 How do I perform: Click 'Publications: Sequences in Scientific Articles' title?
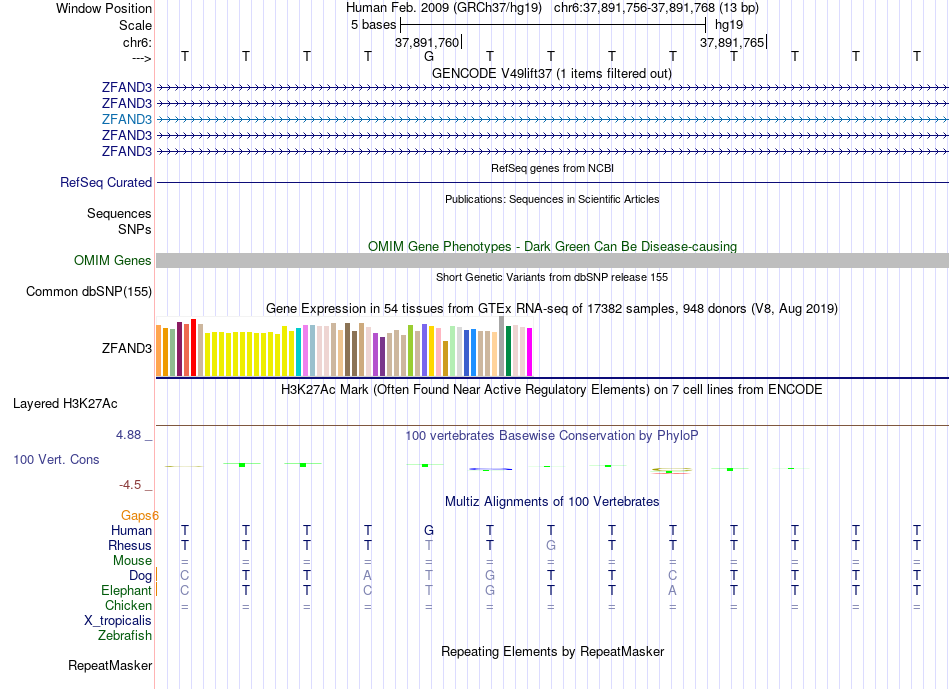552,199
